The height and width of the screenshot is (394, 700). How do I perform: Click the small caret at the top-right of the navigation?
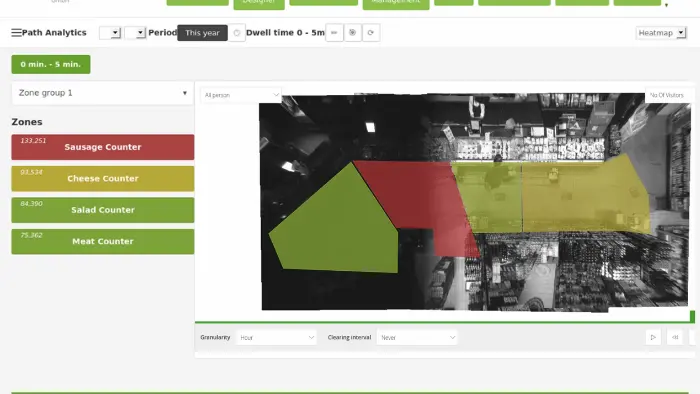[667, 5]
